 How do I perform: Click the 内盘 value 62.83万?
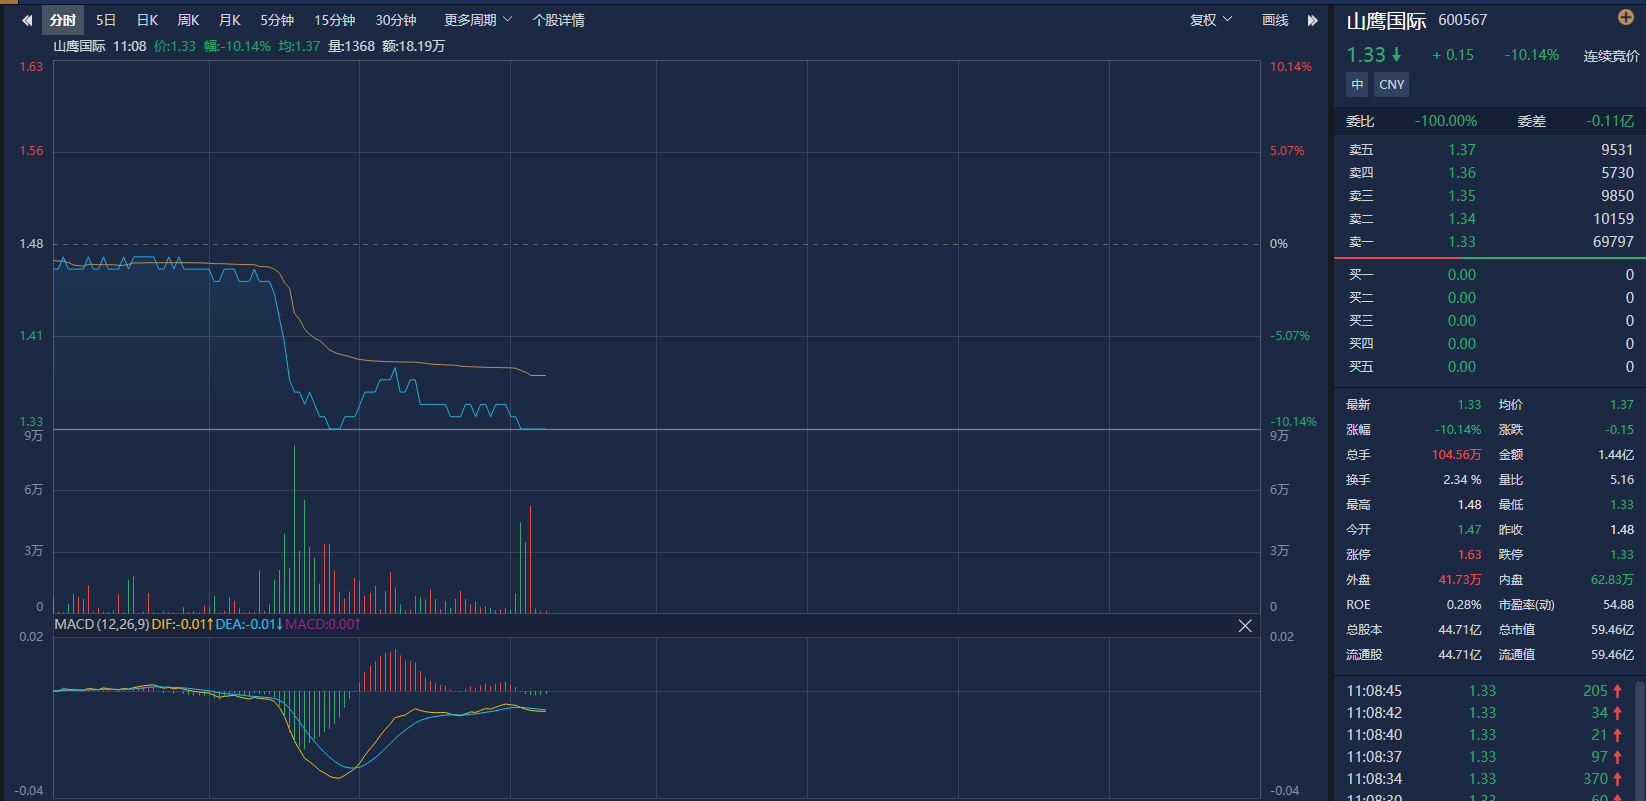pos(1612,580)
